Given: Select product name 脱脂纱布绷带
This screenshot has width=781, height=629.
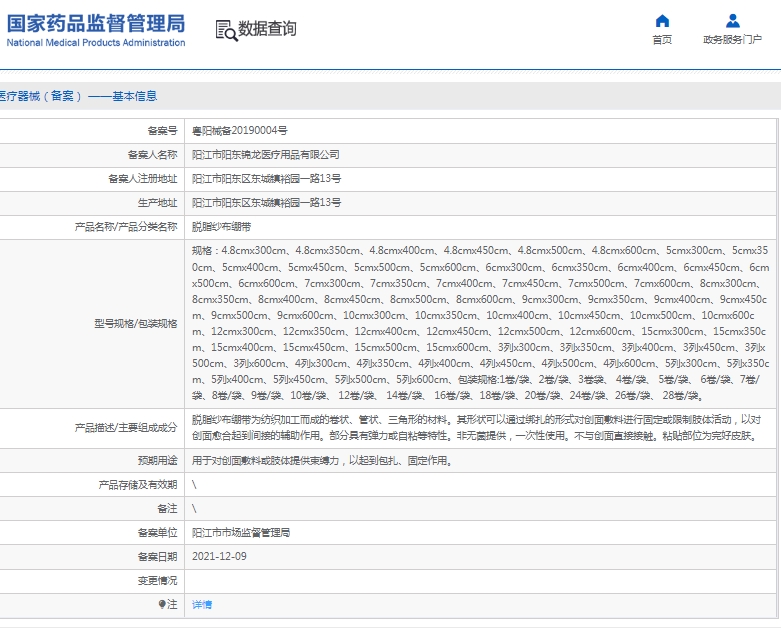Looking at the screenshot, I should pyautogui.click(x=222, y=227).
